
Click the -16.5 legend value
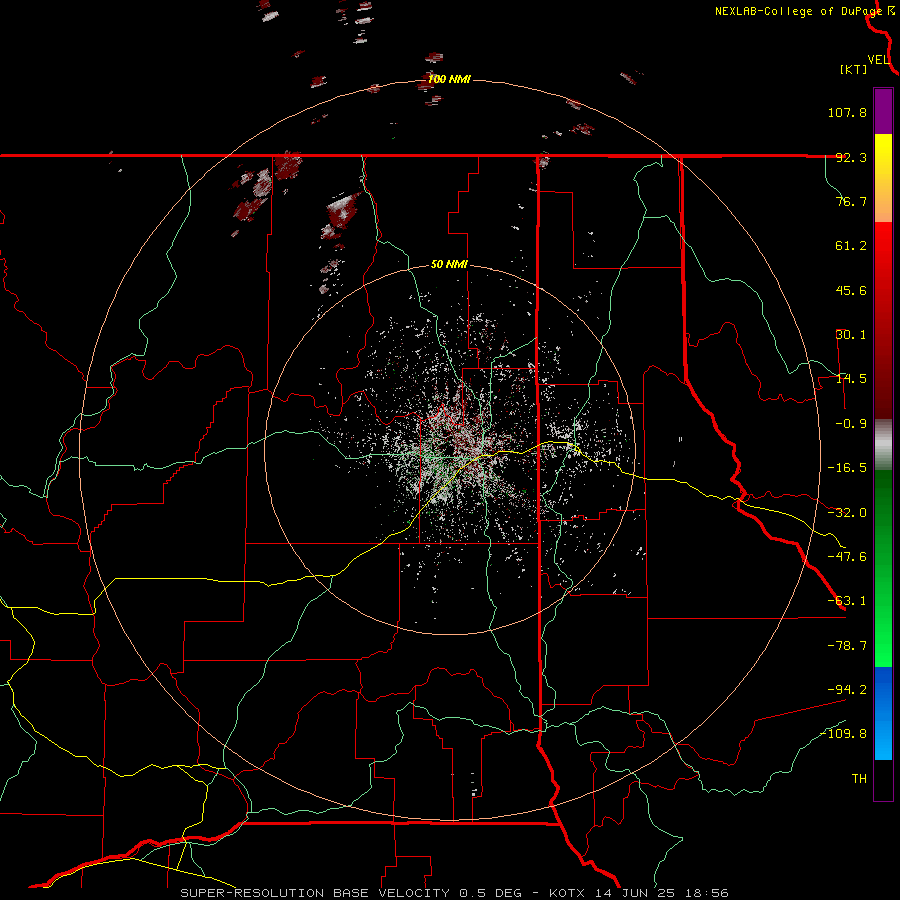pyautogui.click(x=847, y=468)
